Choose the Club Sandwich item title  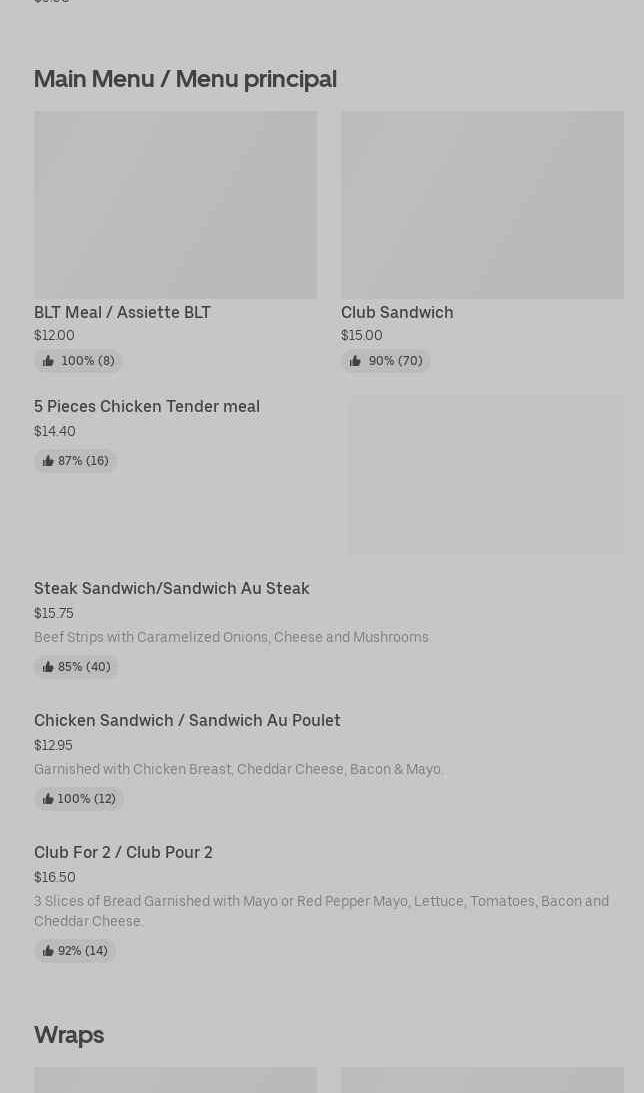[397, 313]
